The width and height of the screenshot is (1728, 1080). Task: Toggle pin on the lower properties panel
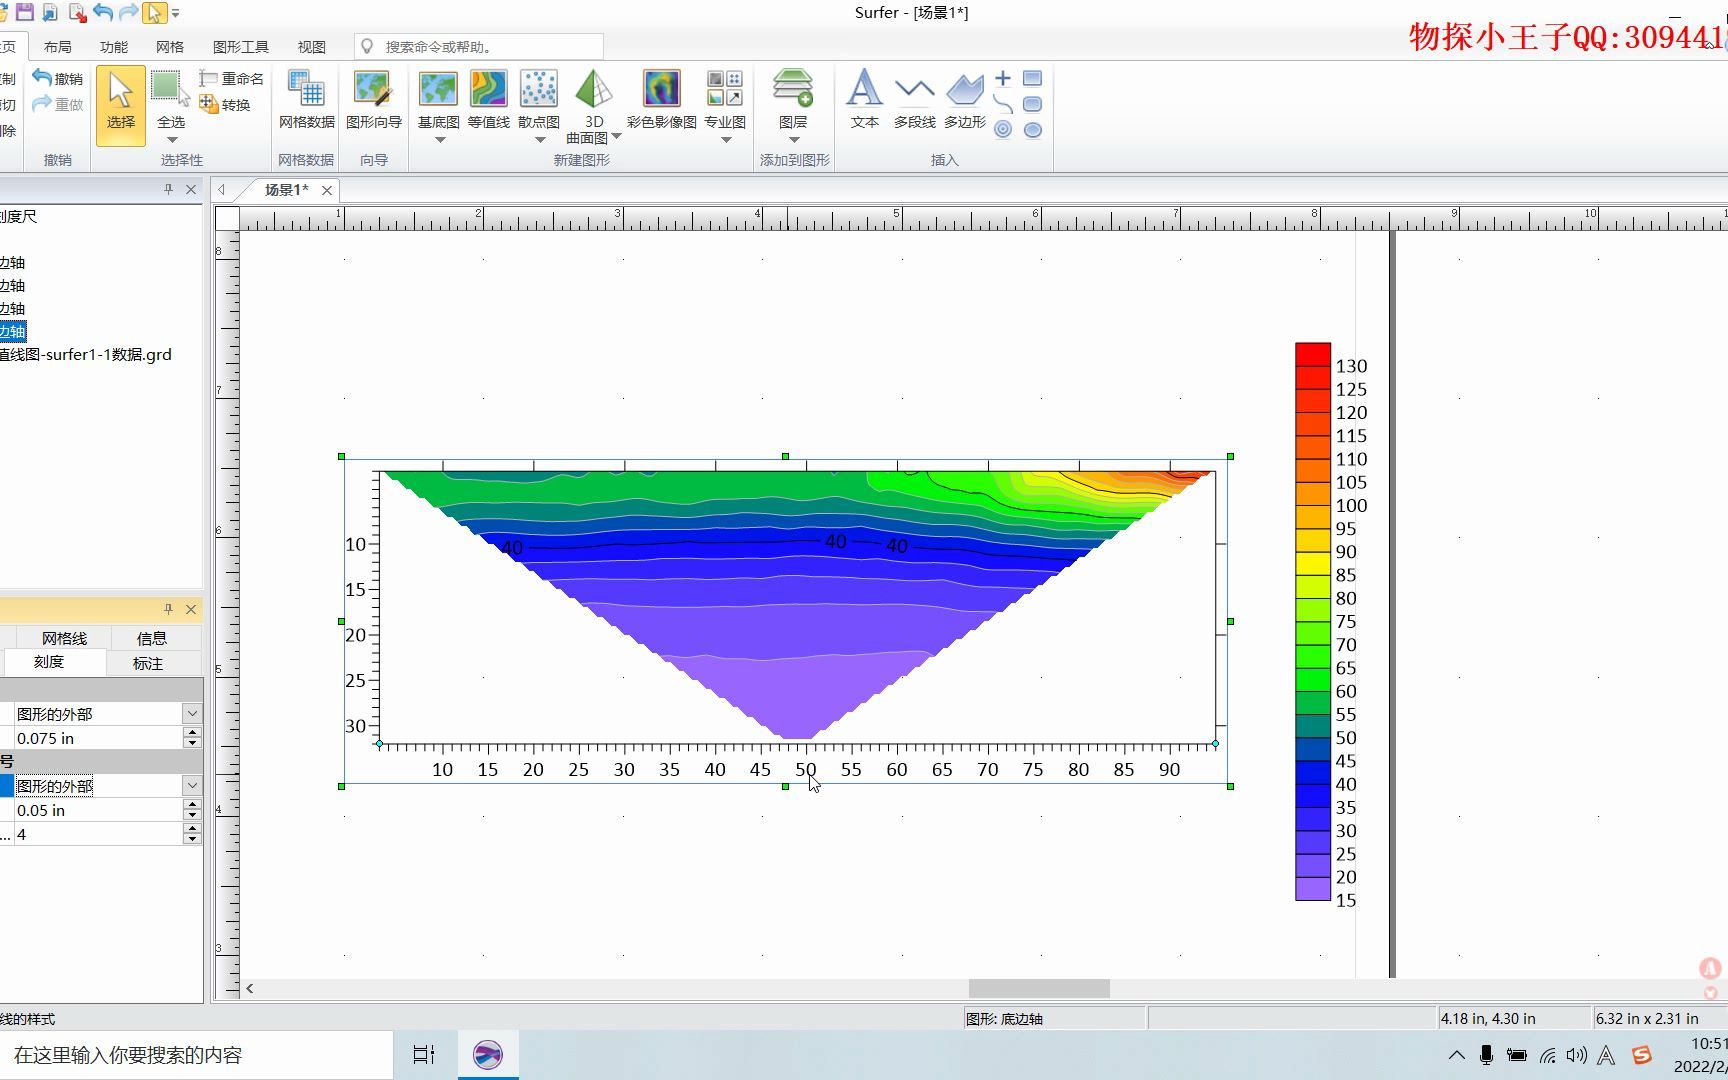click(x=168, y=609)
